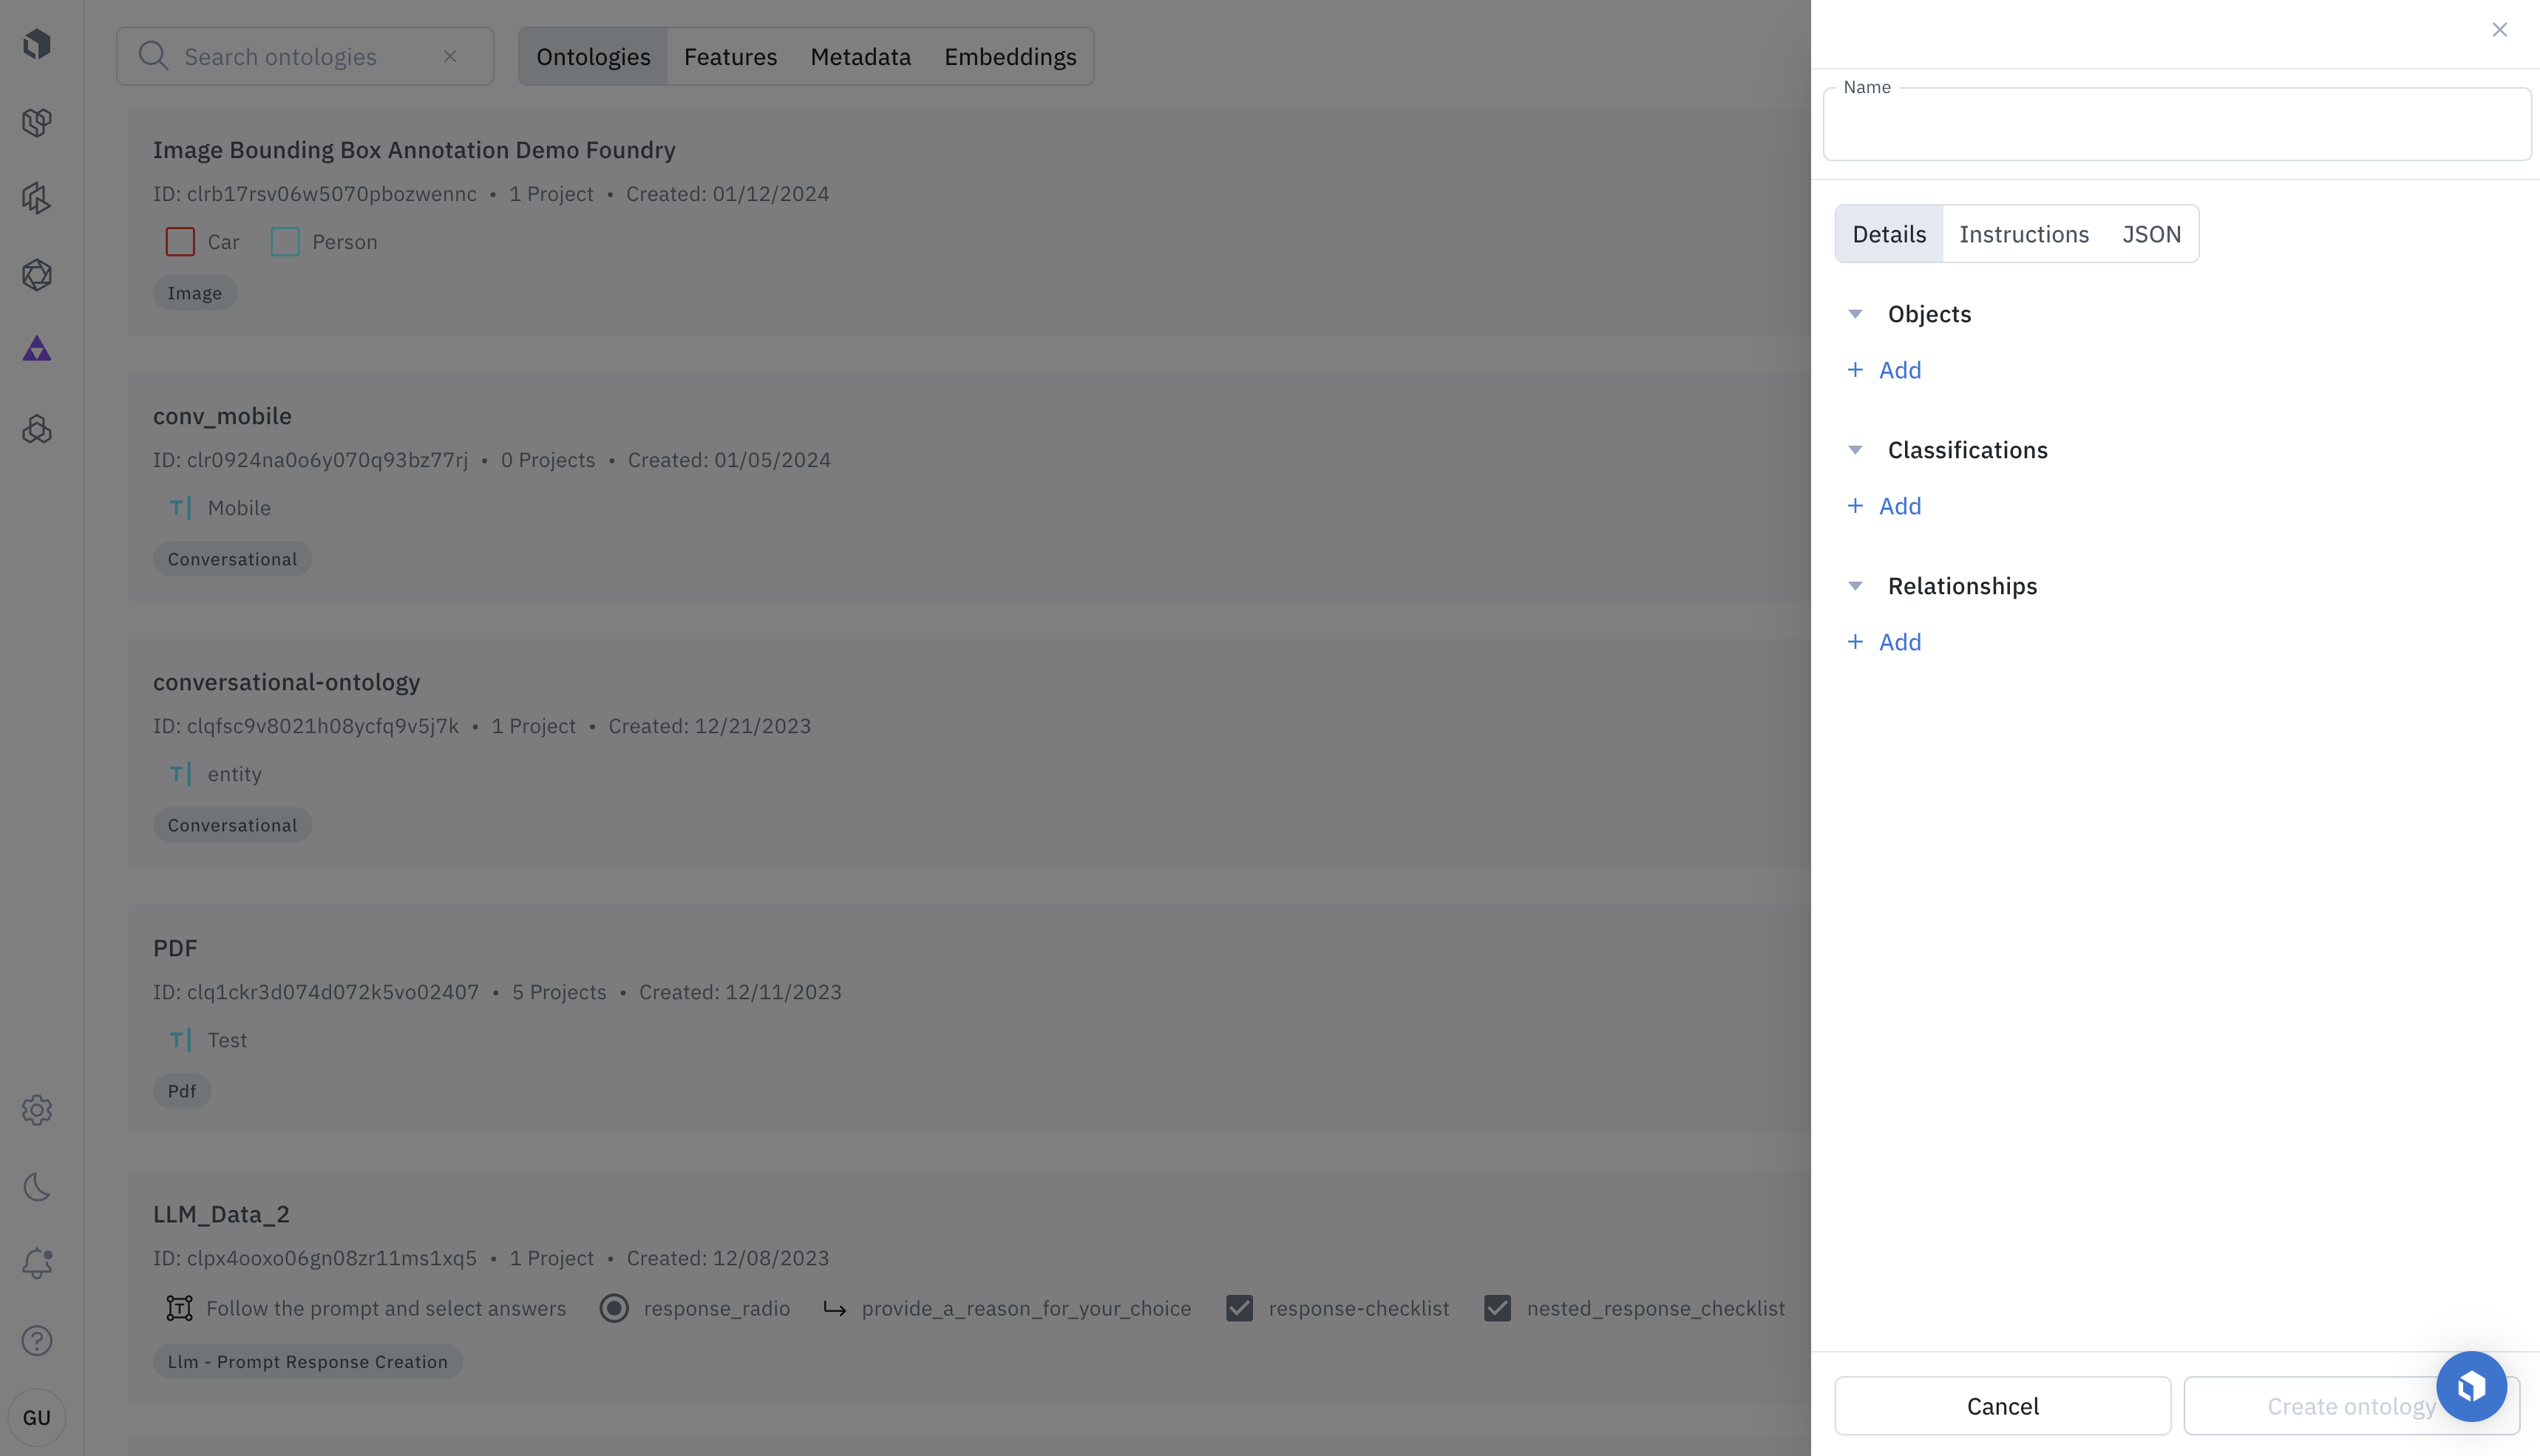Click the text box icon beside Follow the prompt
Image resolution: width=2540 pixels, height=1456 pixels.
(180, 1308)
